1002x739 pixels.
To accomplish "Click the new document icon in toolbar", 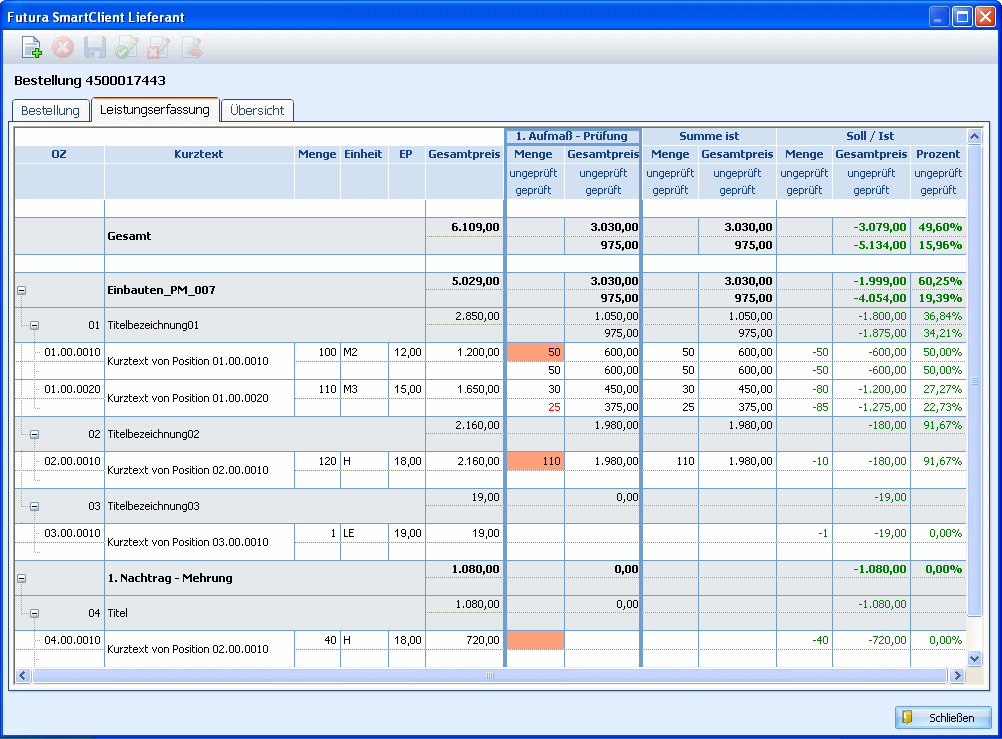I will (32, 47).
